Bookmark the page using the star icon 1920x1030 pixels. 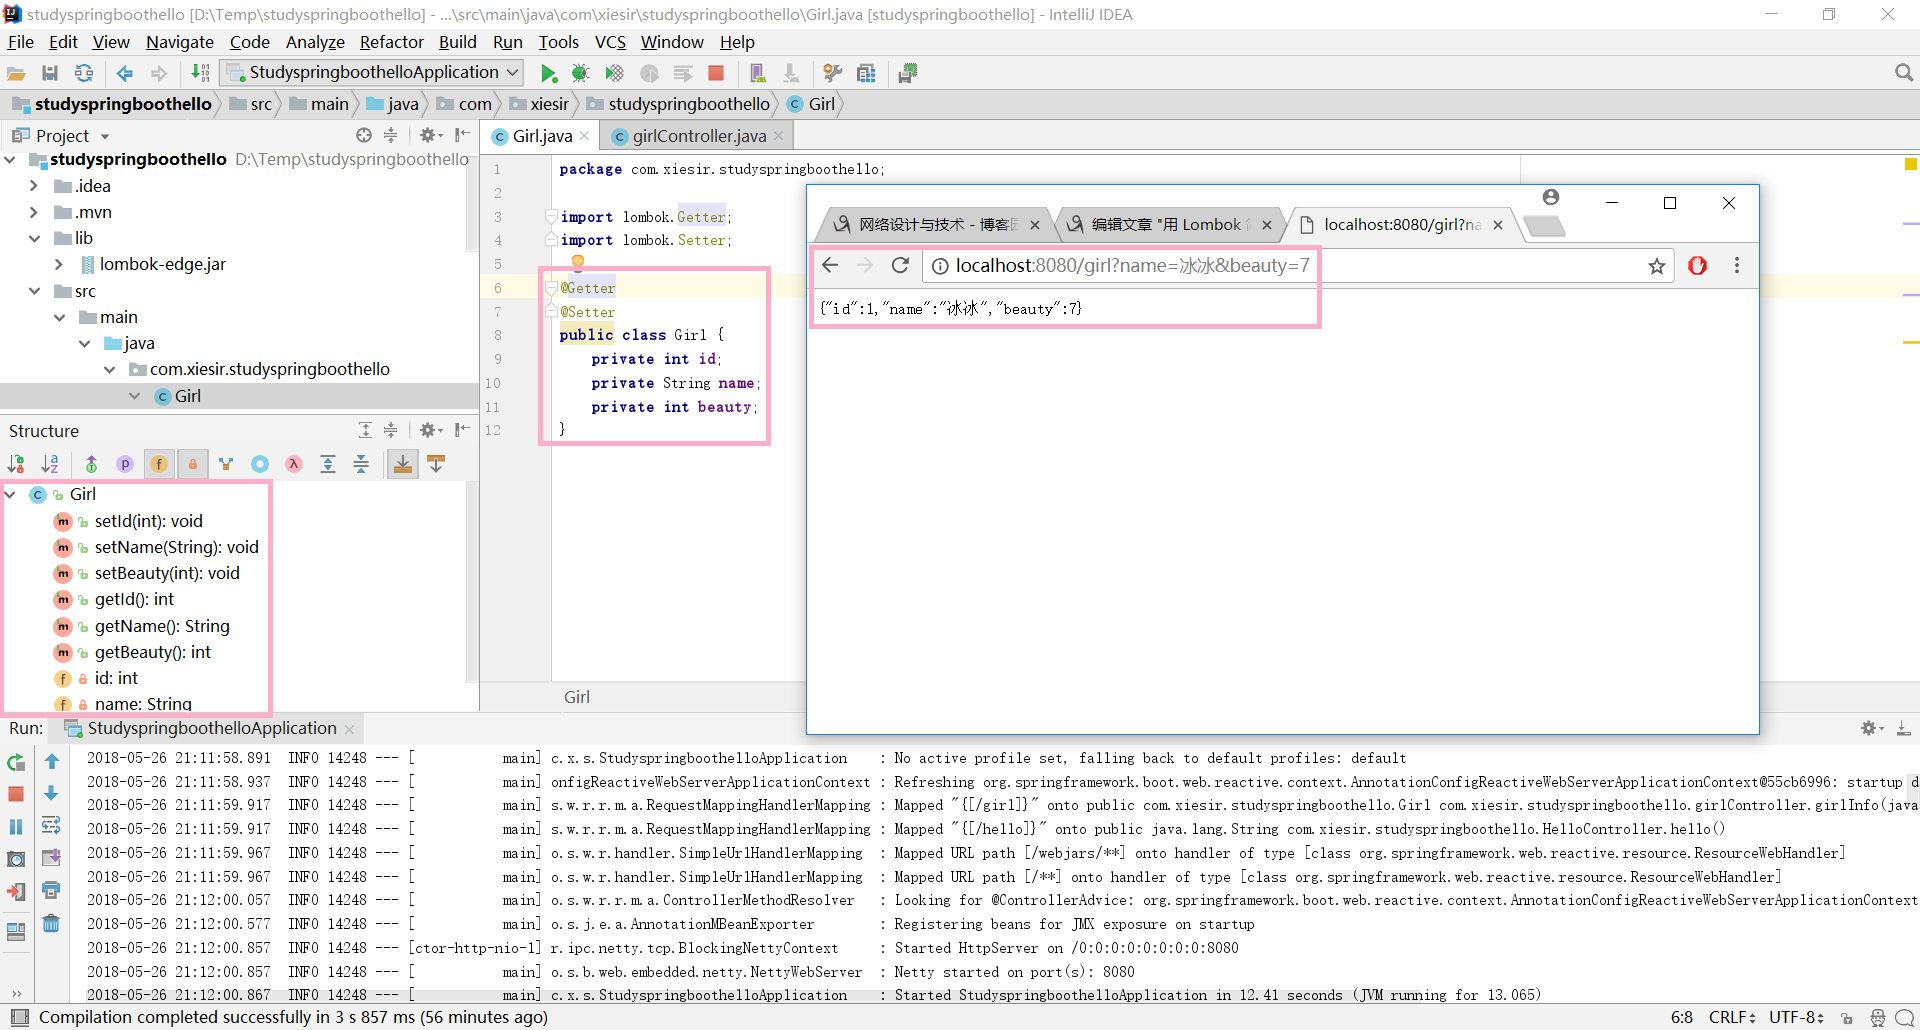(x=1657, y=265)
